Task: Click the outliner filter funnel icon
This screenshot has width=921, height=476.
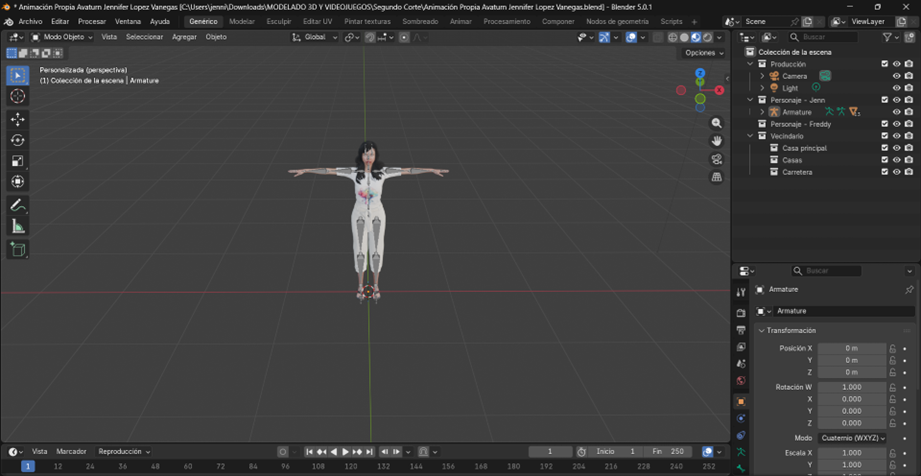Action: pos(887,37)
